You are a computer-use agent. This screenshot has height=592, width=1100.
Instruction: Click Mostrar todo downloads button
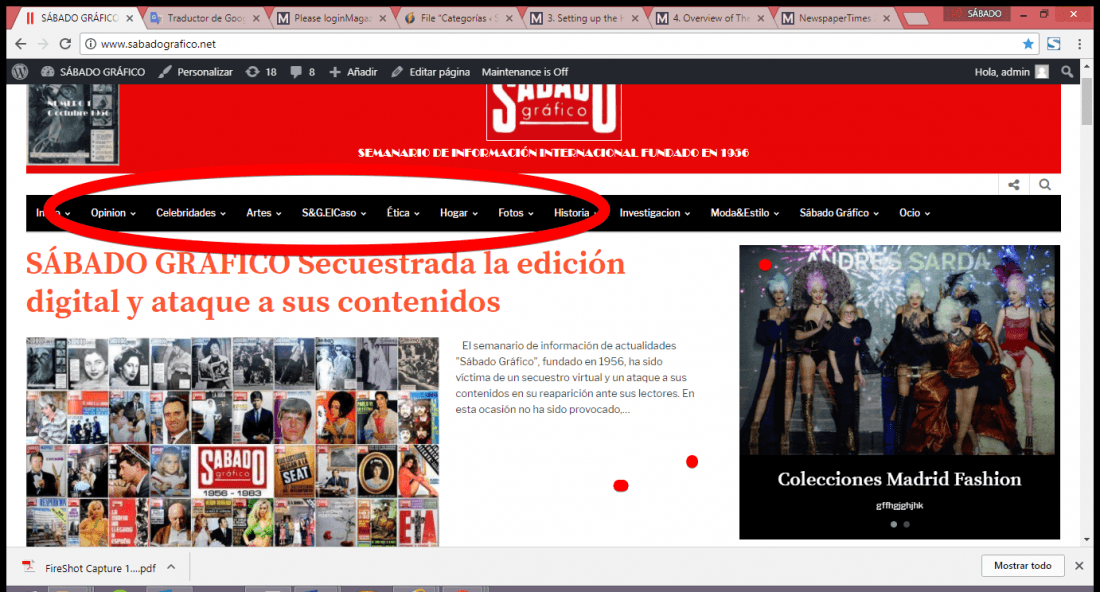click(x=1022, y=565)
